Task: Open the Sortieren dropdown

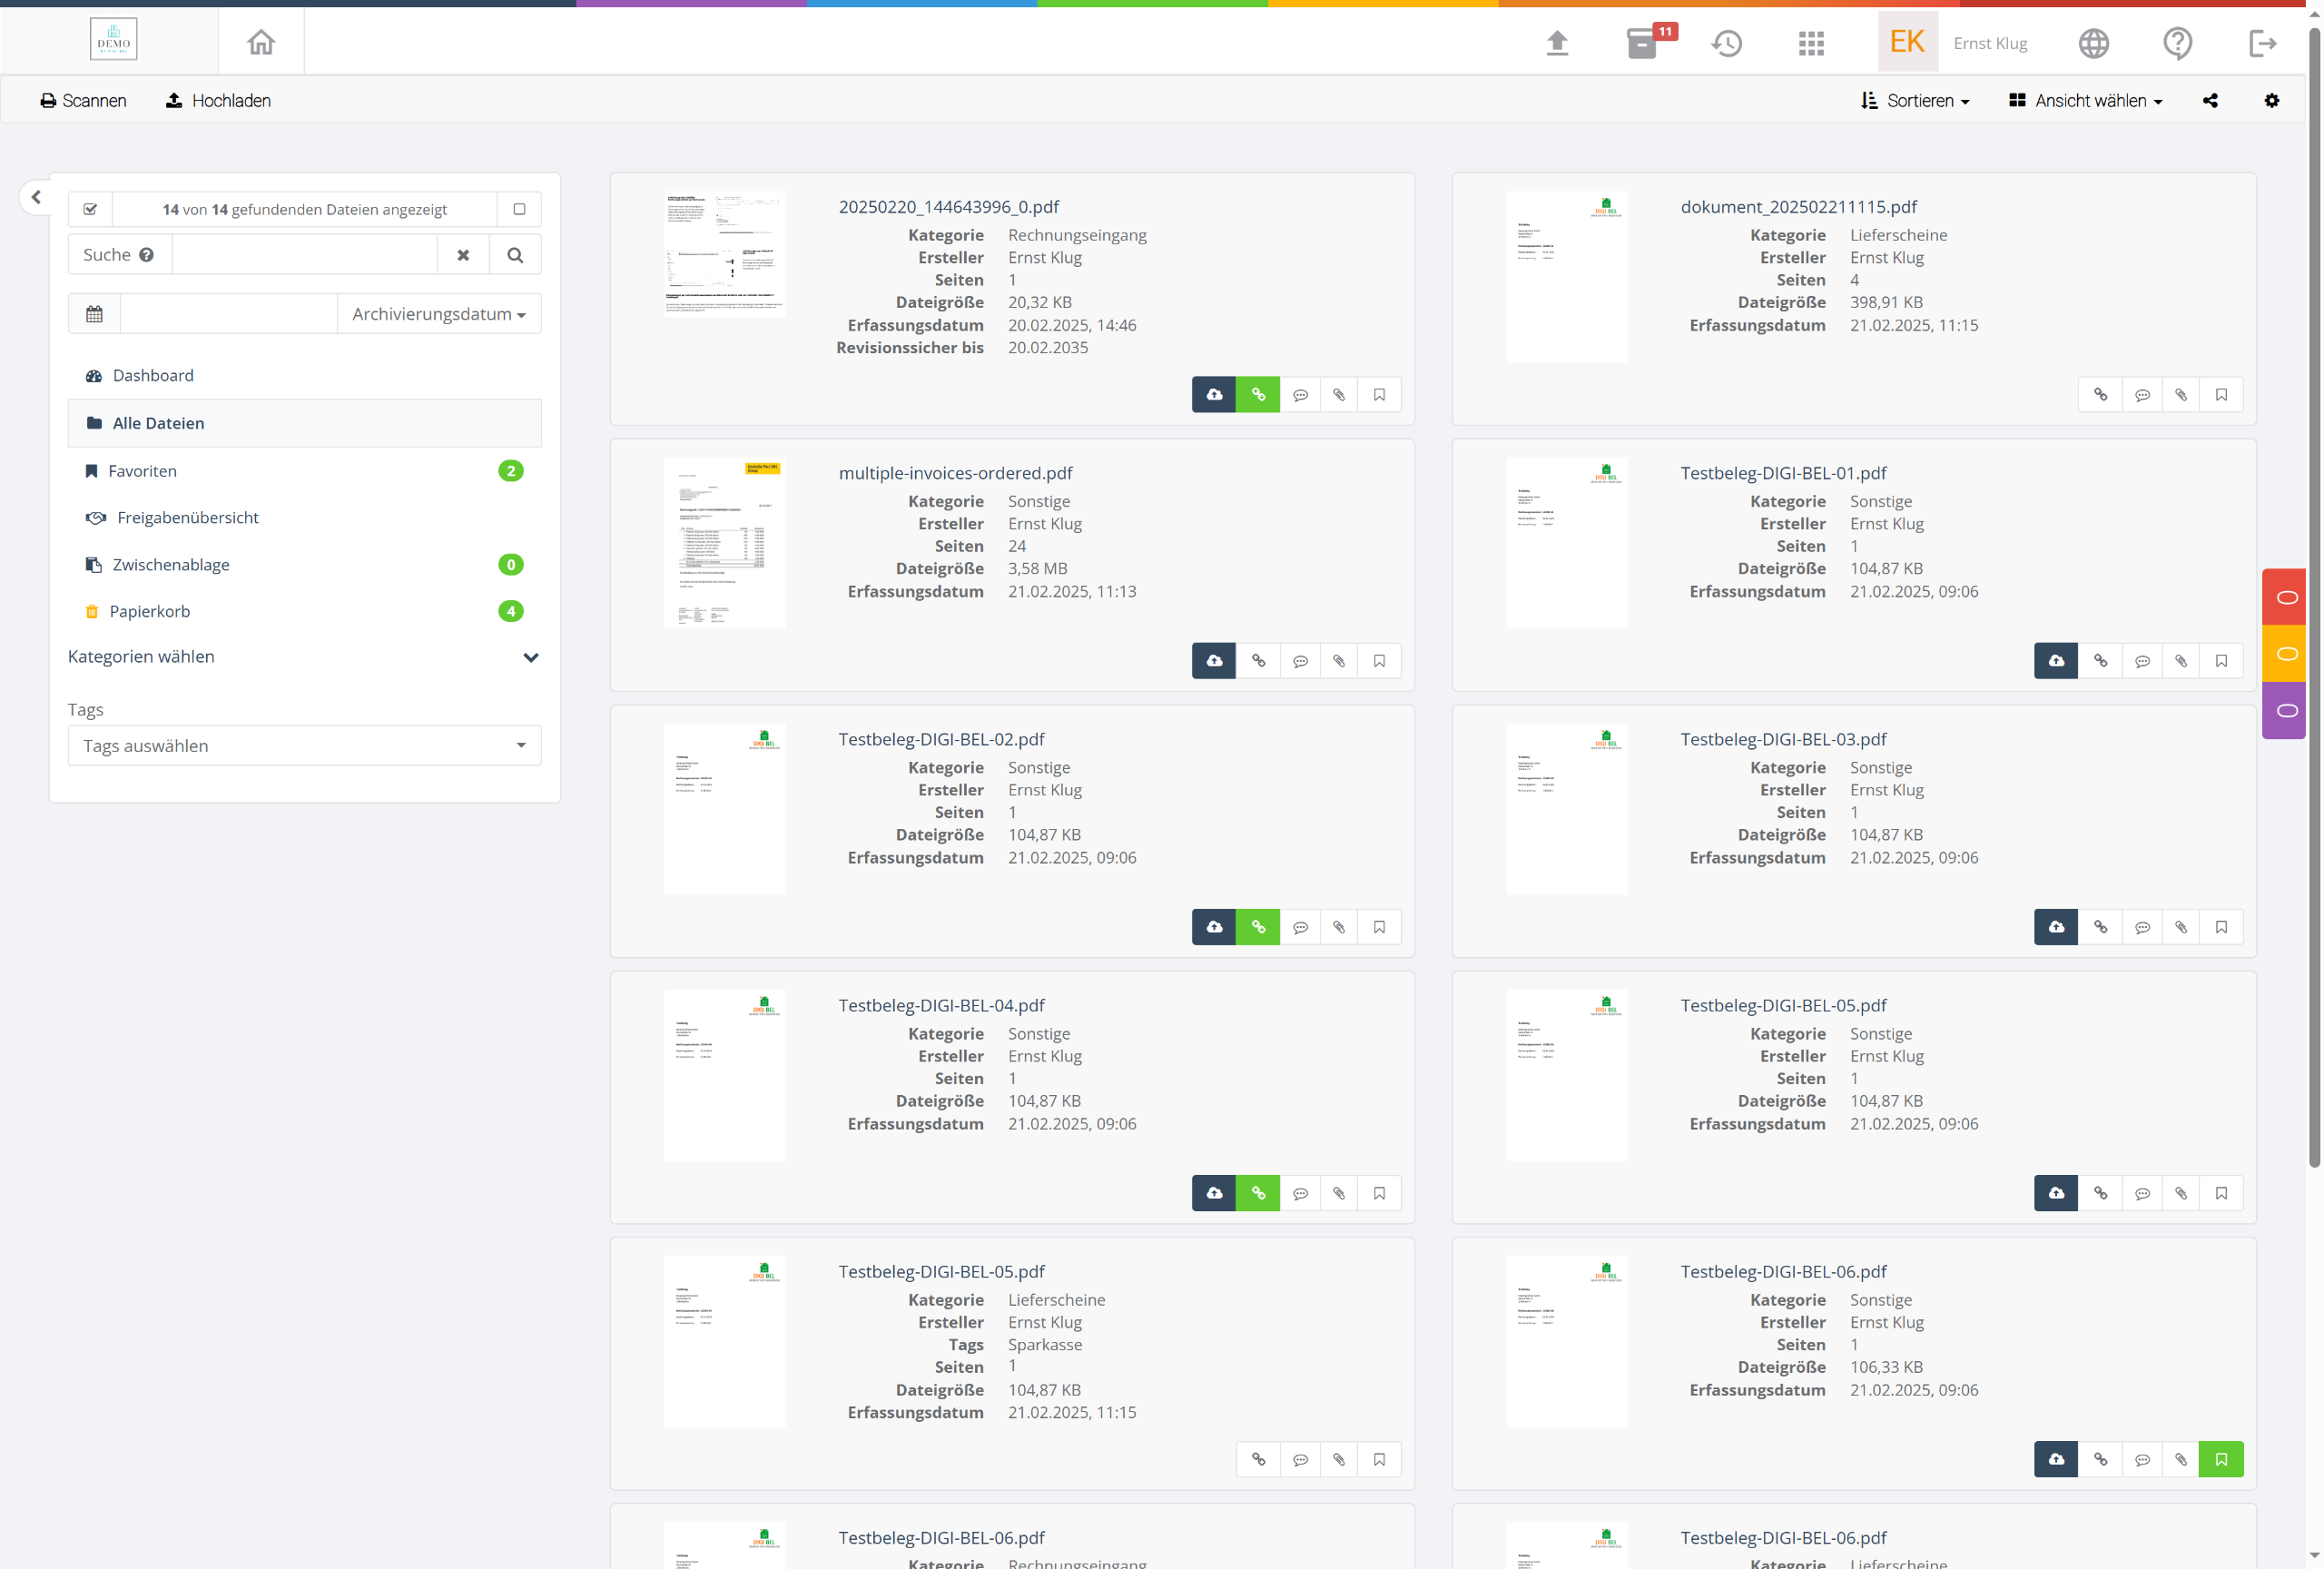Action: (1915, 101)
